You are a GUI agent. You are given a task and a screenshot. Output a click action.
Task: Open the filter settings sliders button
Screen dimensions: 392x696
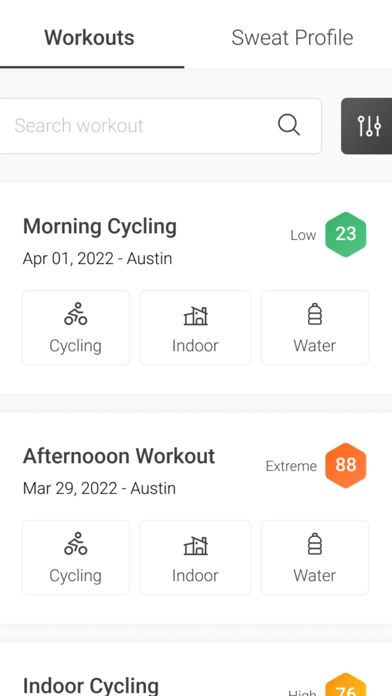pos(367,126)
